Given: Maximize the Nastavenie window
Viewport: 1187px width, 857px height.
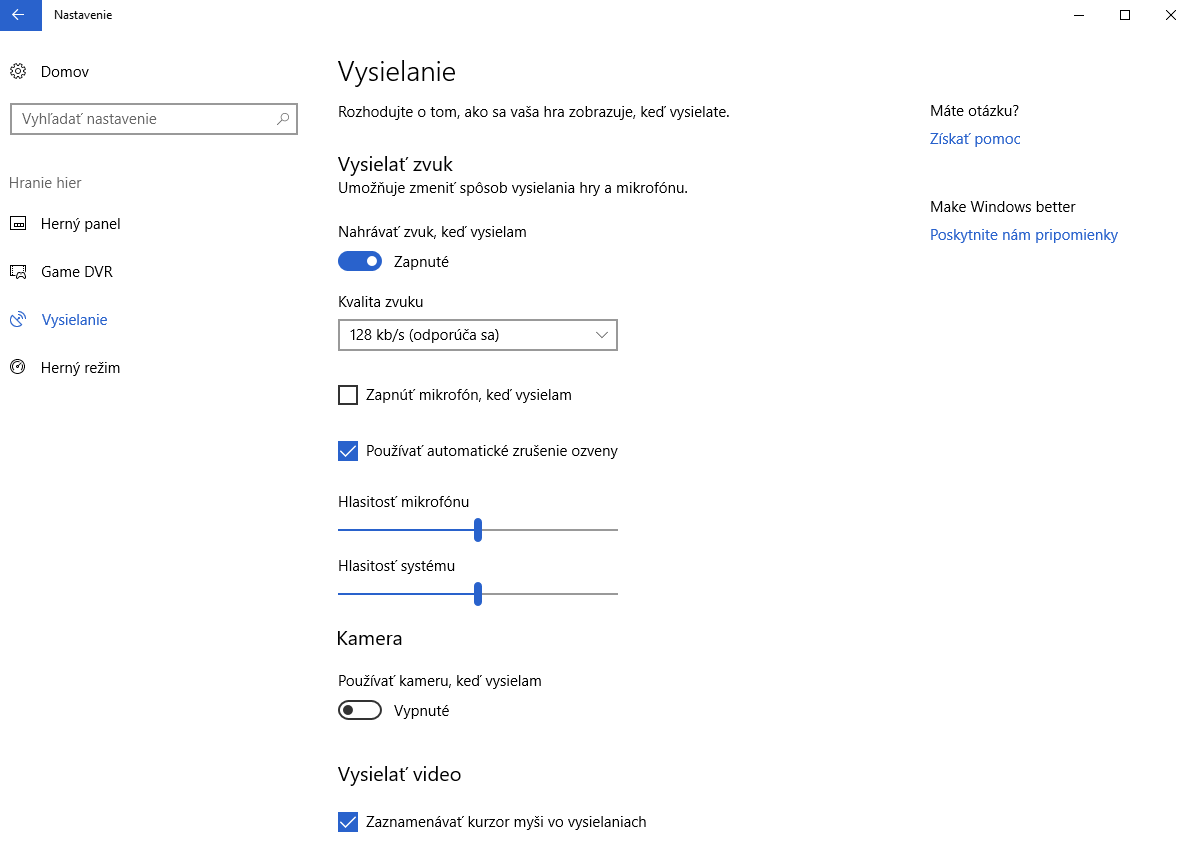Looking at the screenshot, I should 1125,15.
